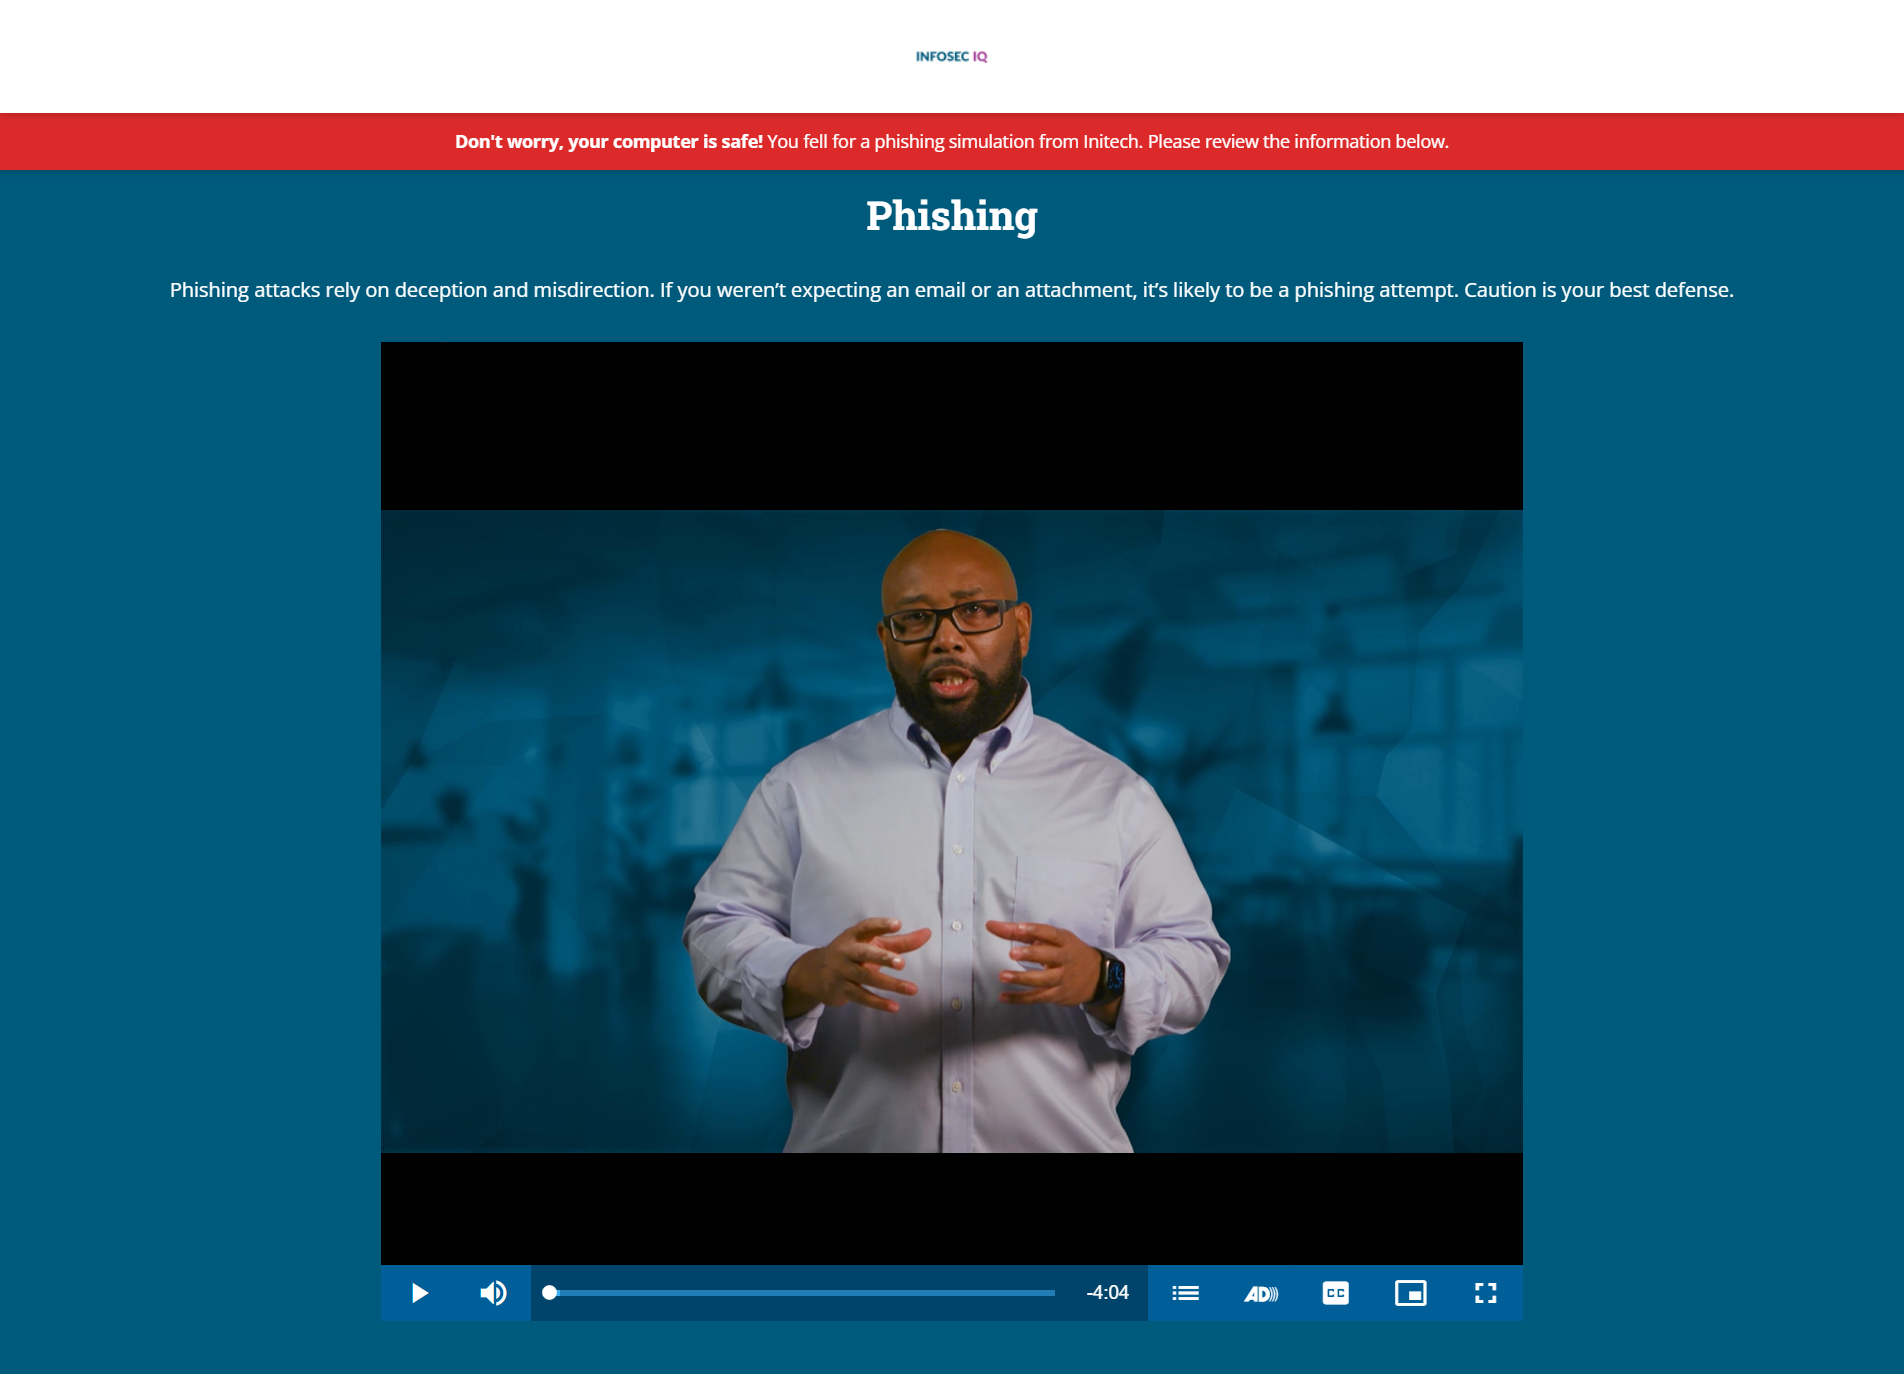Image resolution: width=1904 pixels, height=1374 pixels.
Task: Click the word "Initech" in the banner
Action: (1111, 142)
